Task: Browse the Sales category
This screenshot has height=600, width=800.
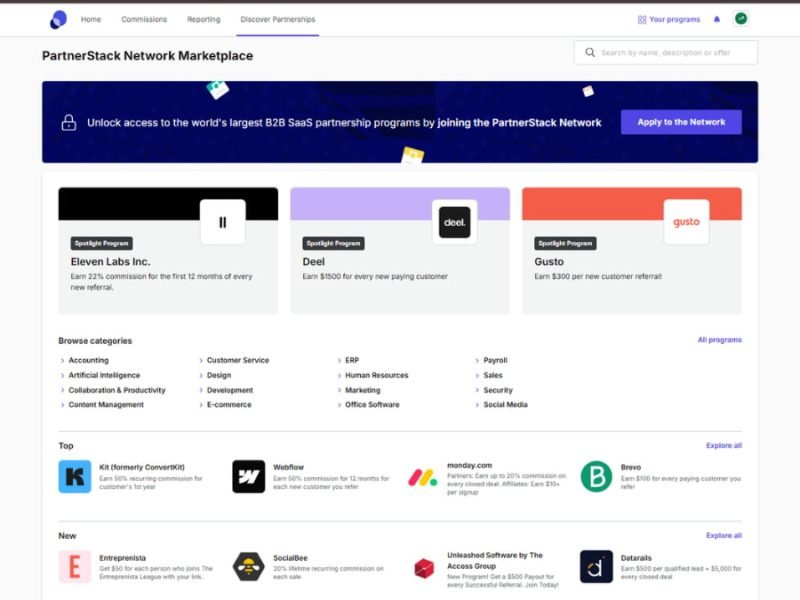Action: point(493,375)
